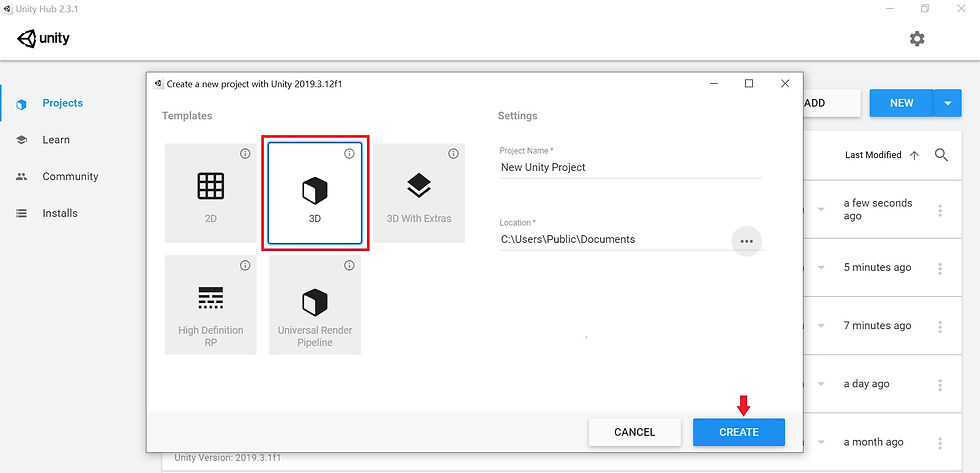Show info for the 3D template
The height and width of the screenshot is (473, 980).
click(349, 154)
